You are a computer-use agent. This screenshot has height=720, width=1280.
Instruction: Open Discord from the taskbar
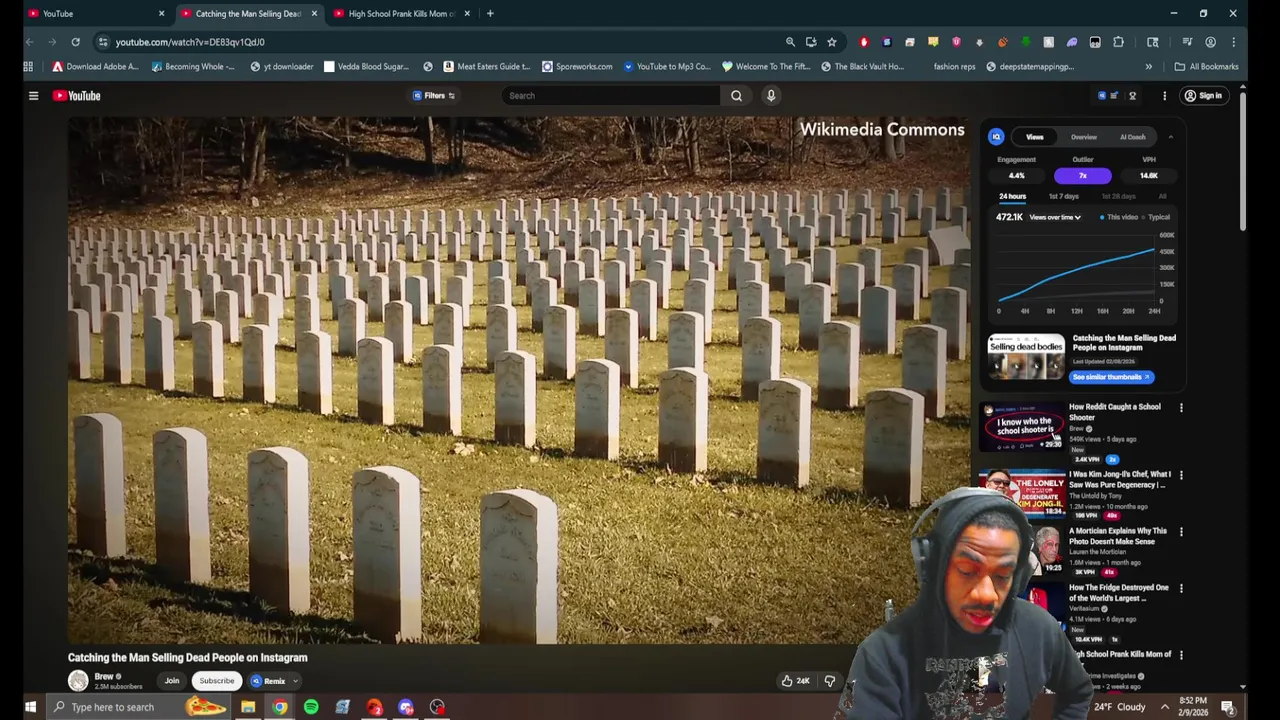(406, 707)
